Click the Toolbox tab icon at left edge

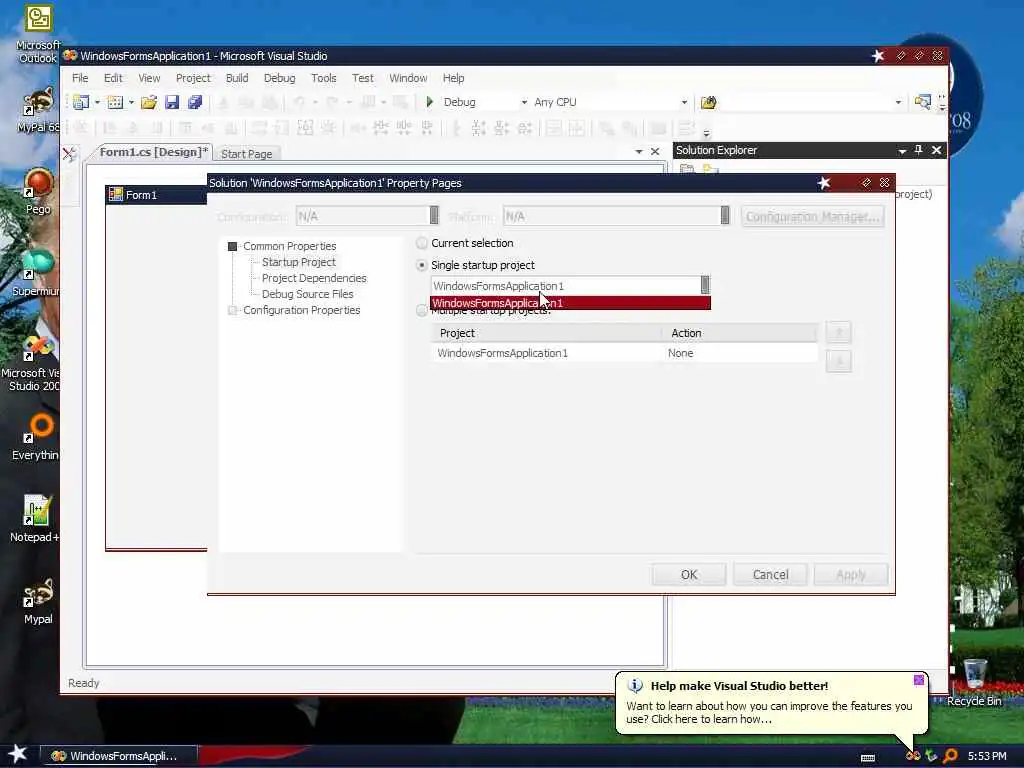[x=69, y=154]
